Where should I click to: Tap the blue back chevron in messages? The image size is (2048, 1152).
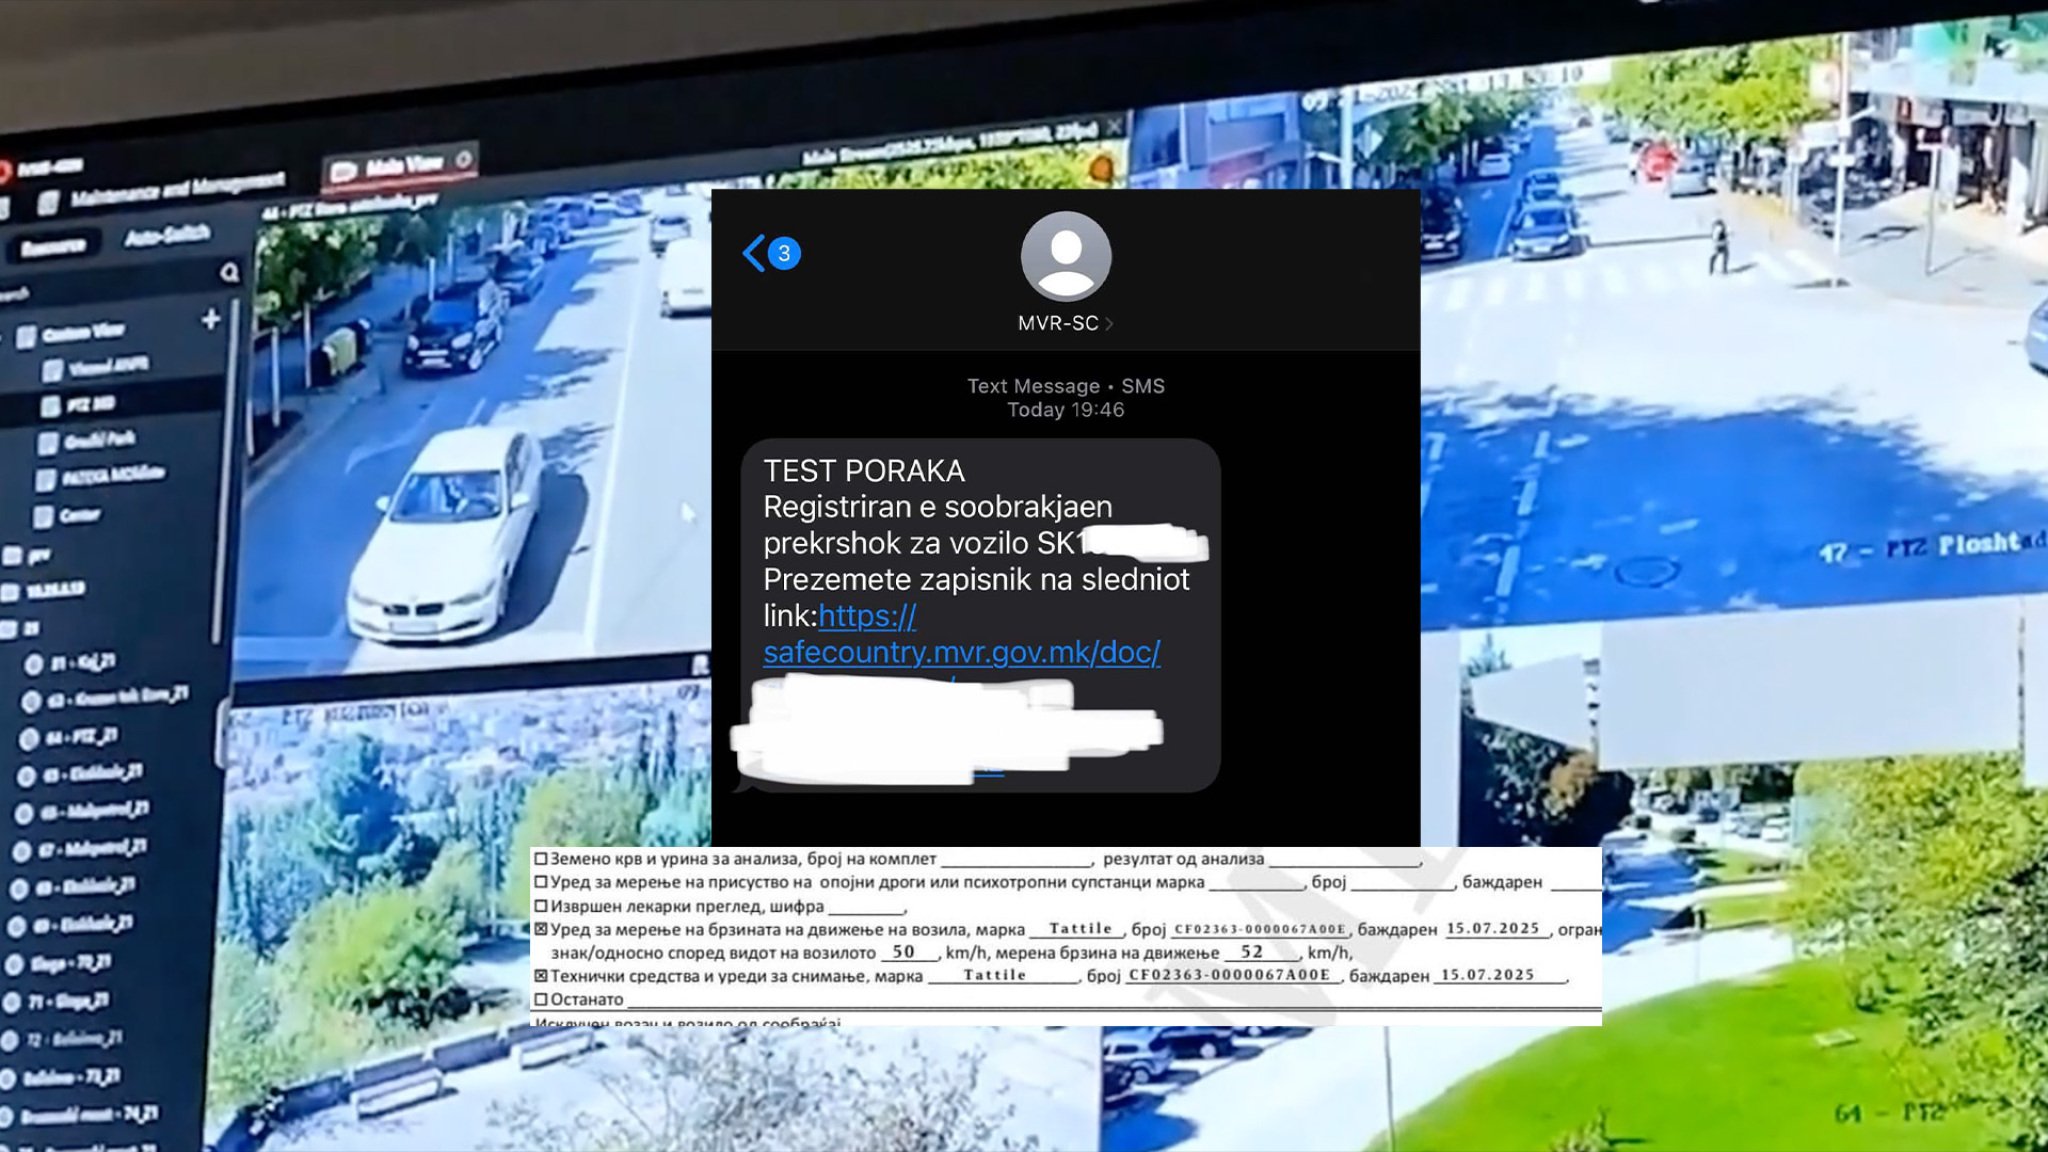pyautogui.click(x=754, y=253)
